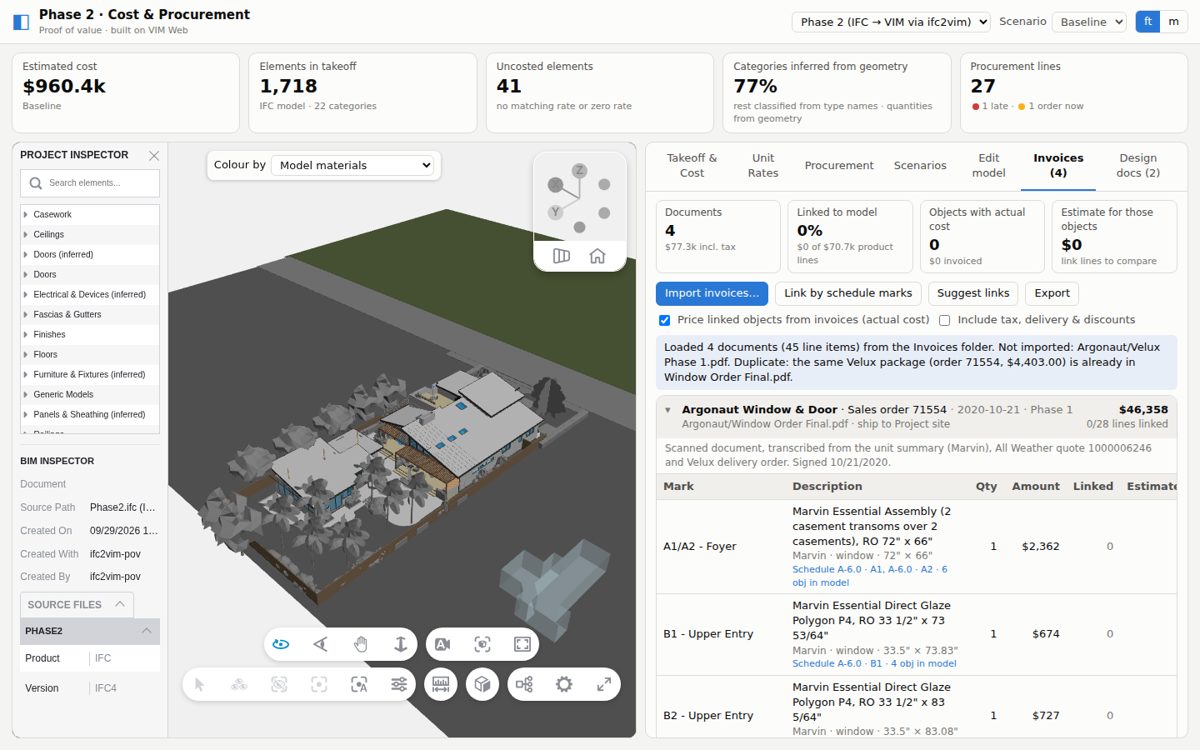Activate the measure ruler tool
The width and height of the screenshot is (1200, 750).
(441, 684)
